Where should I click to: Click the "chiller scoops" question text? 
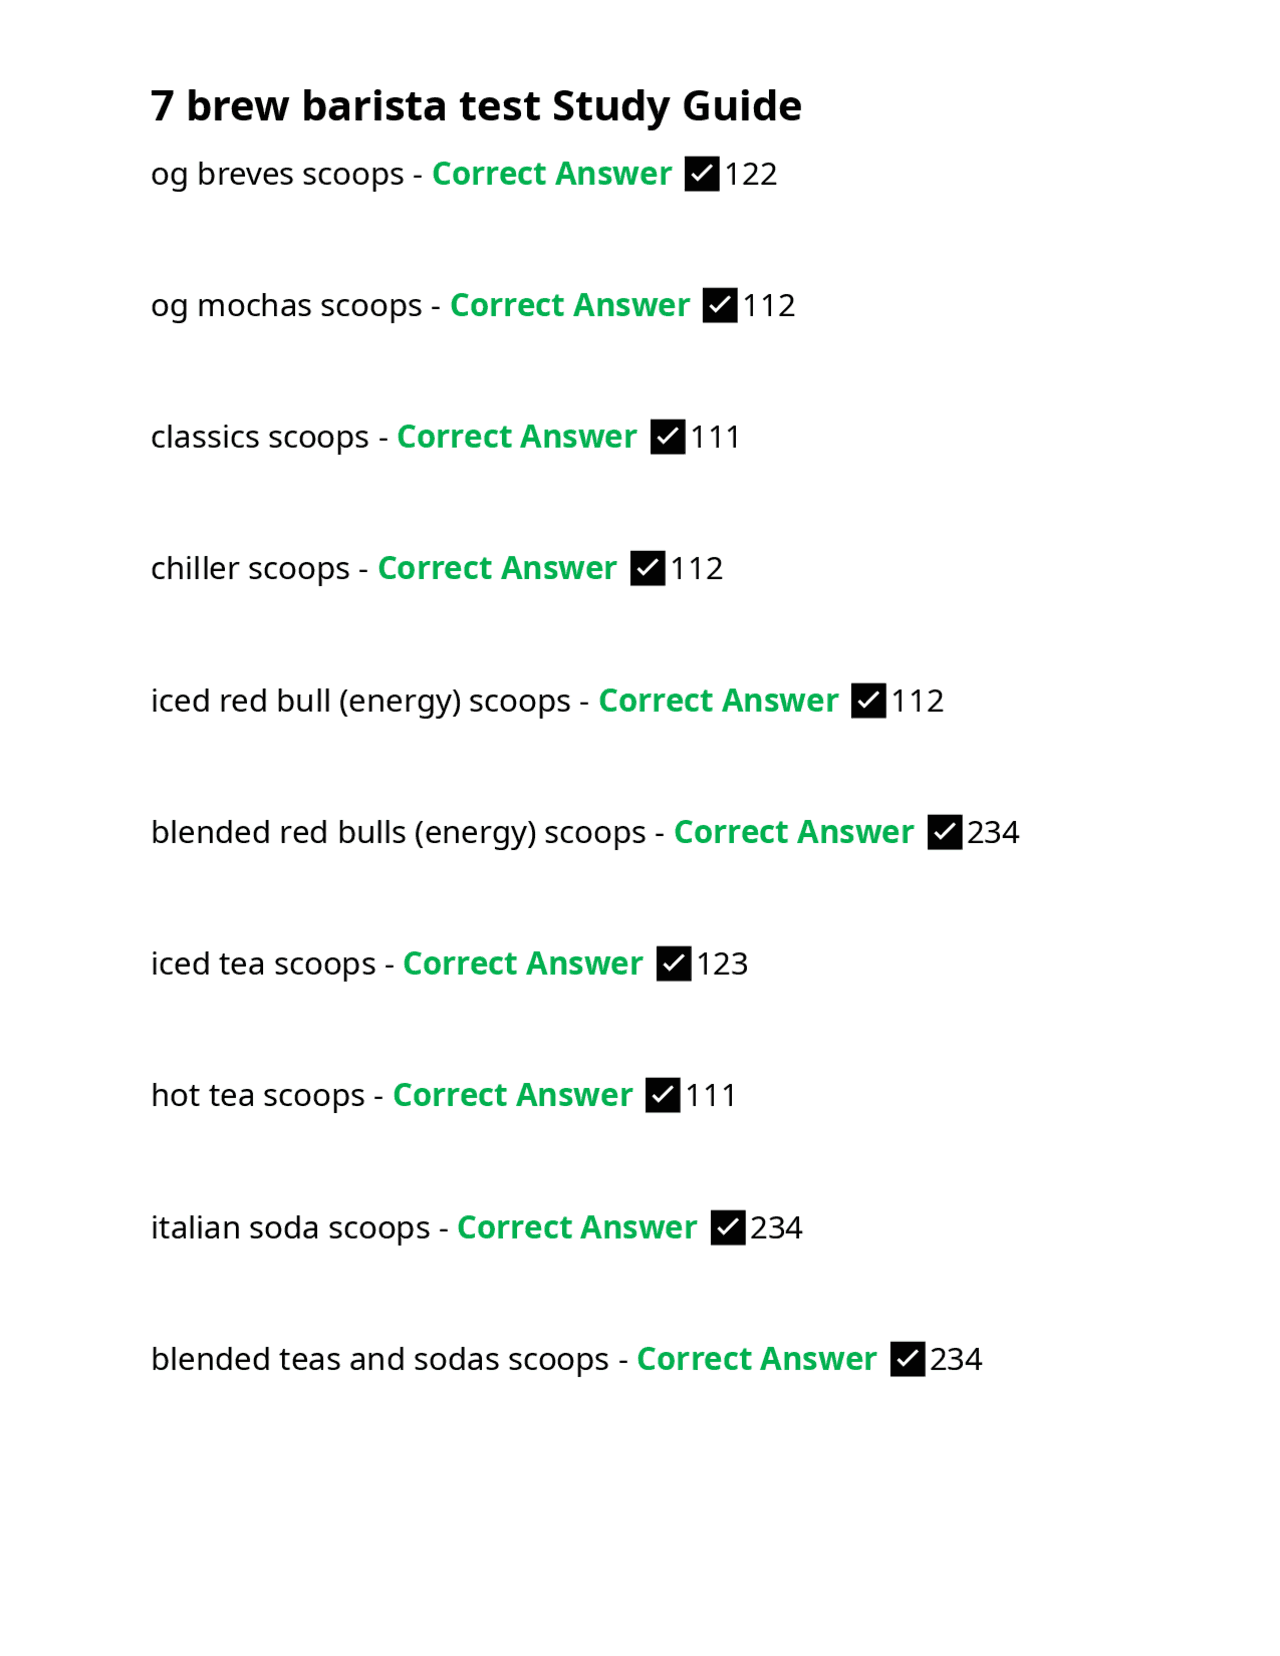pos(250,569)
